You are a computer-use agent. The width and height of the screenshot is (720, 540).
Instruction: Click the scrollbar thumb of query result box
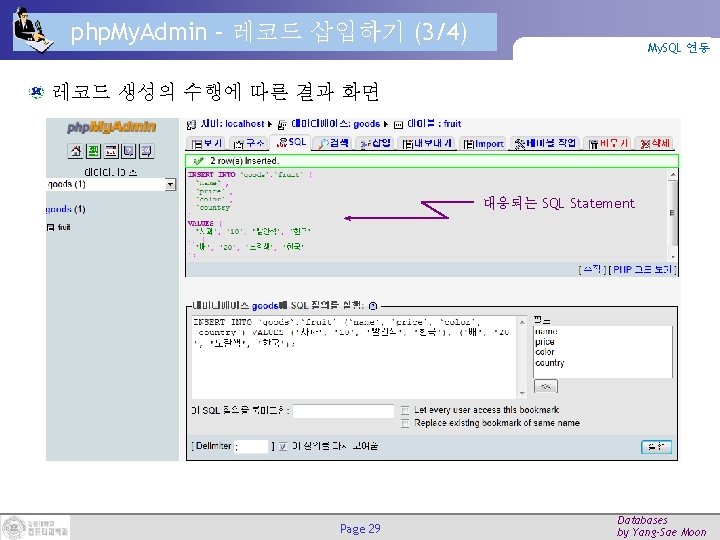click(x=673, y=213)
